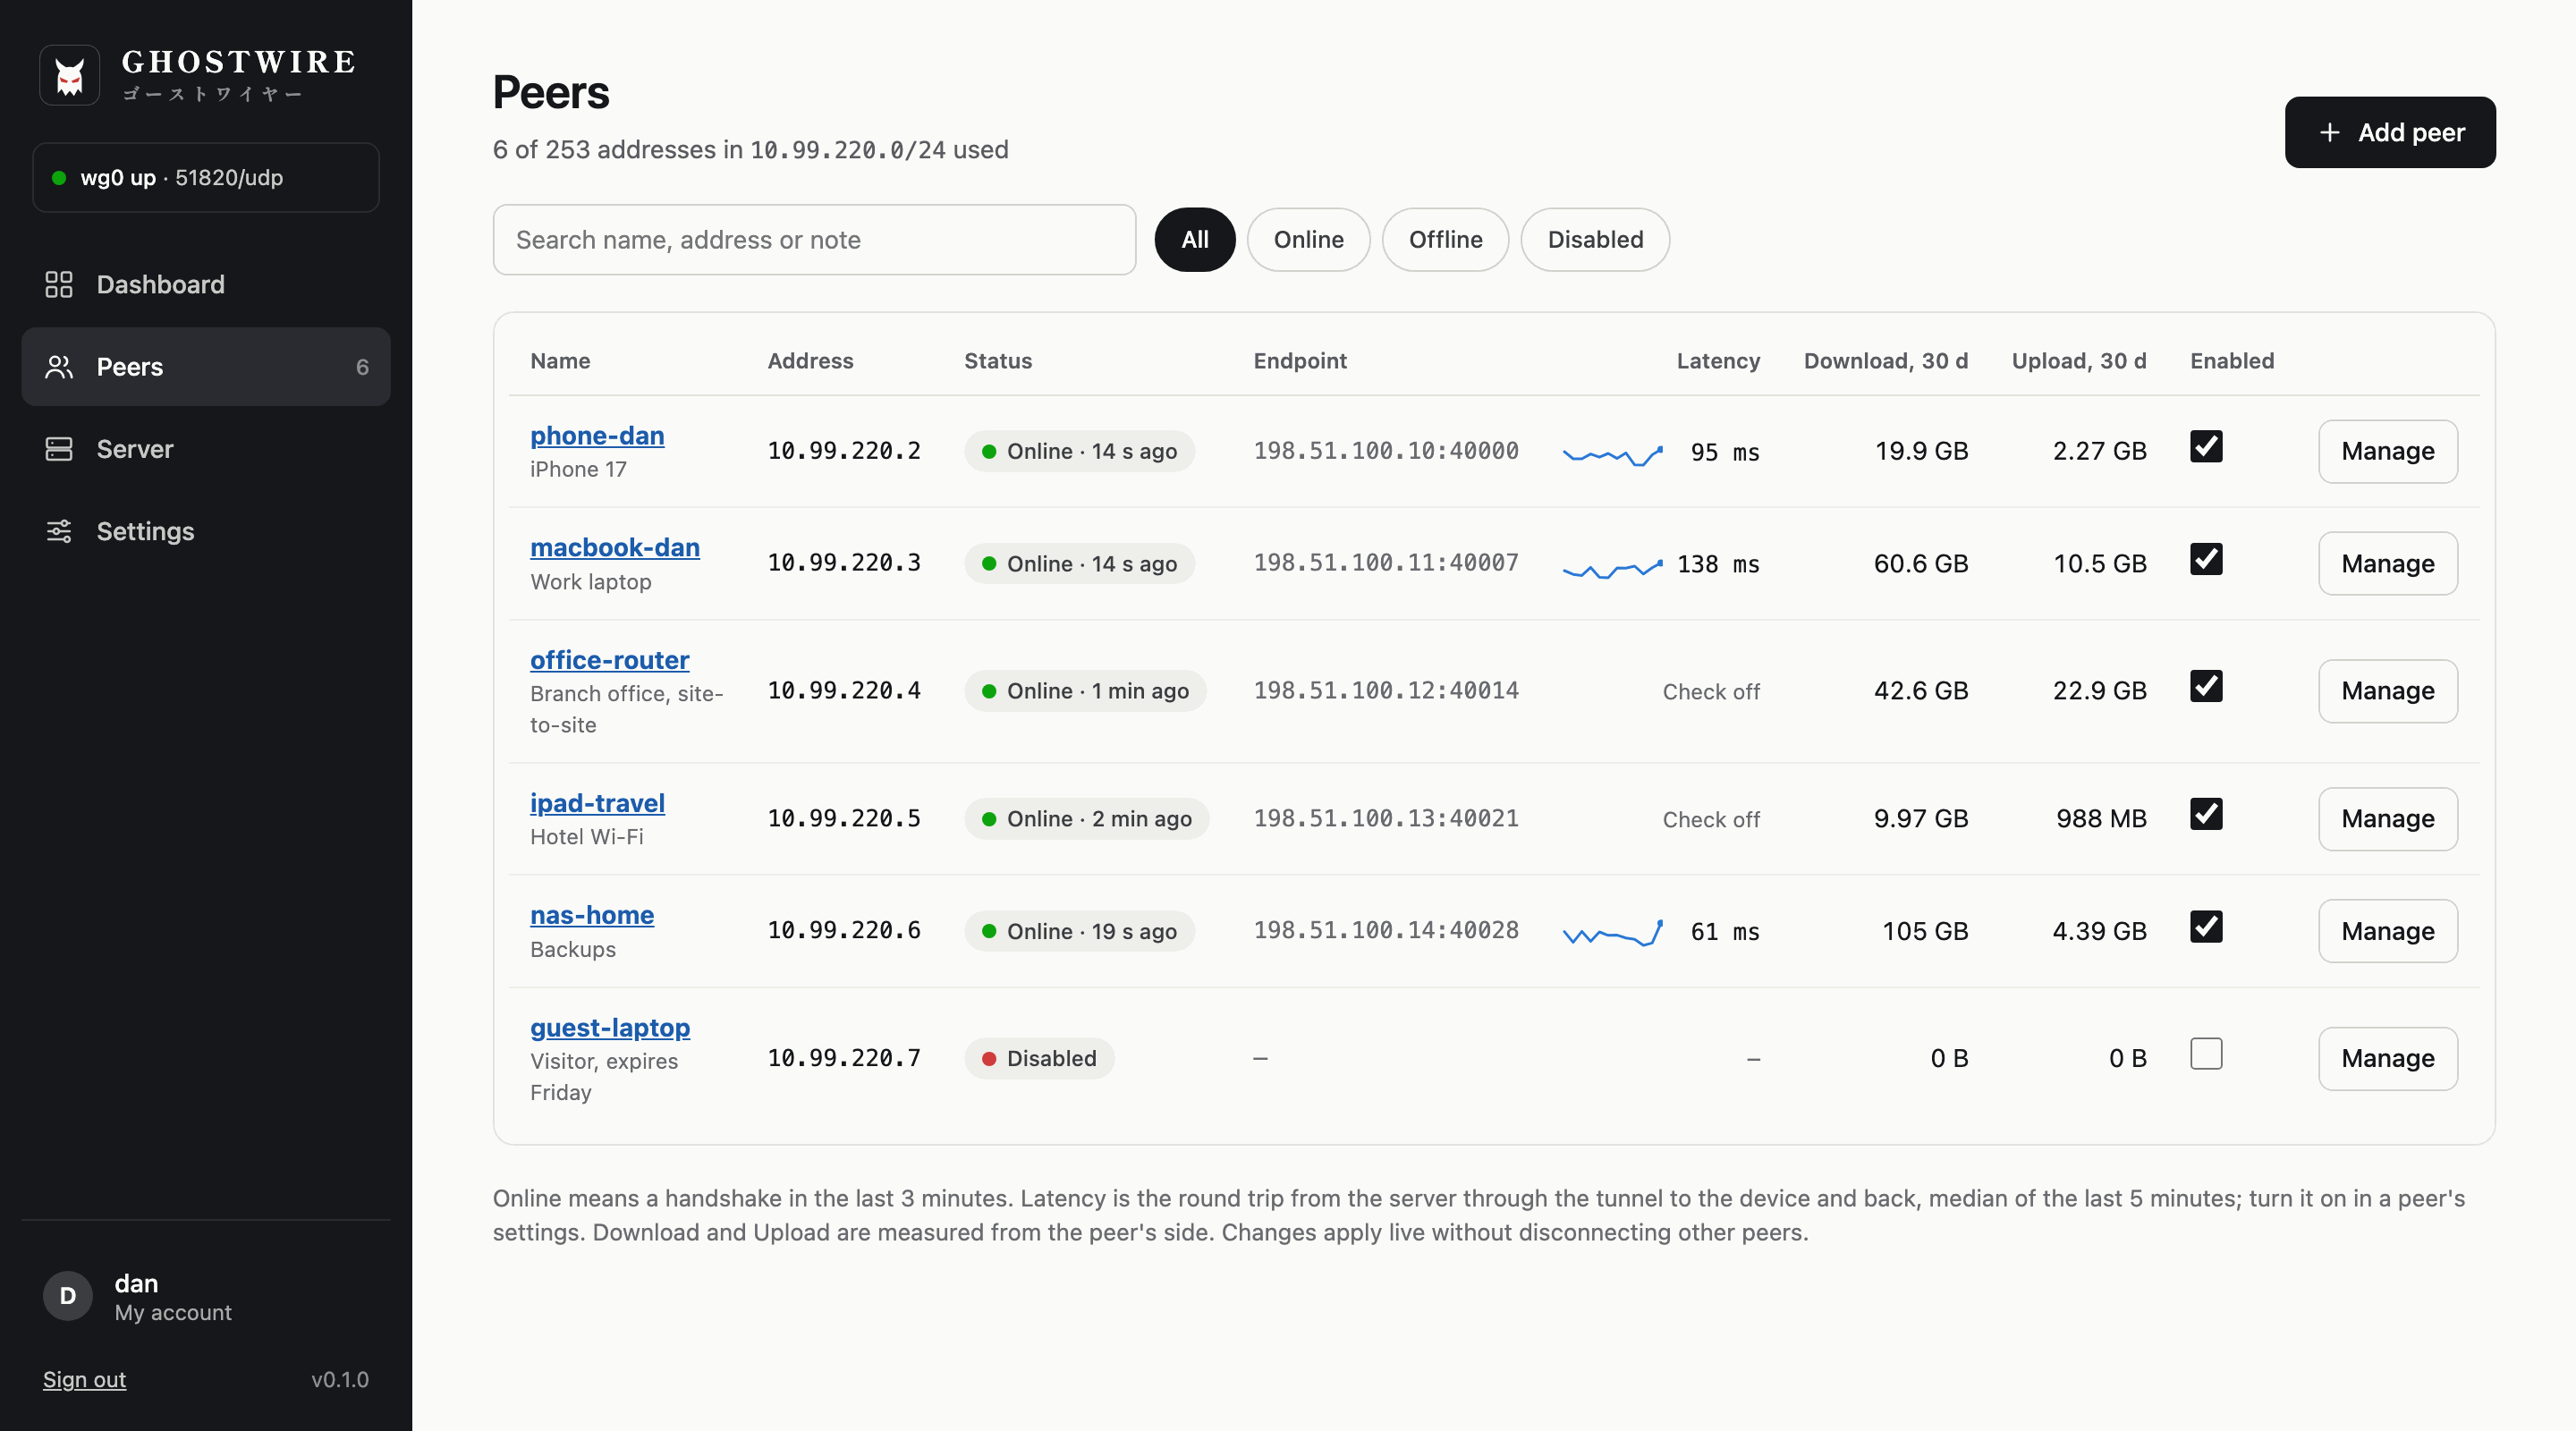Click the 988 MB upload value
This screenshot has height=1431, width=2576.
[x=2101, y=820]
